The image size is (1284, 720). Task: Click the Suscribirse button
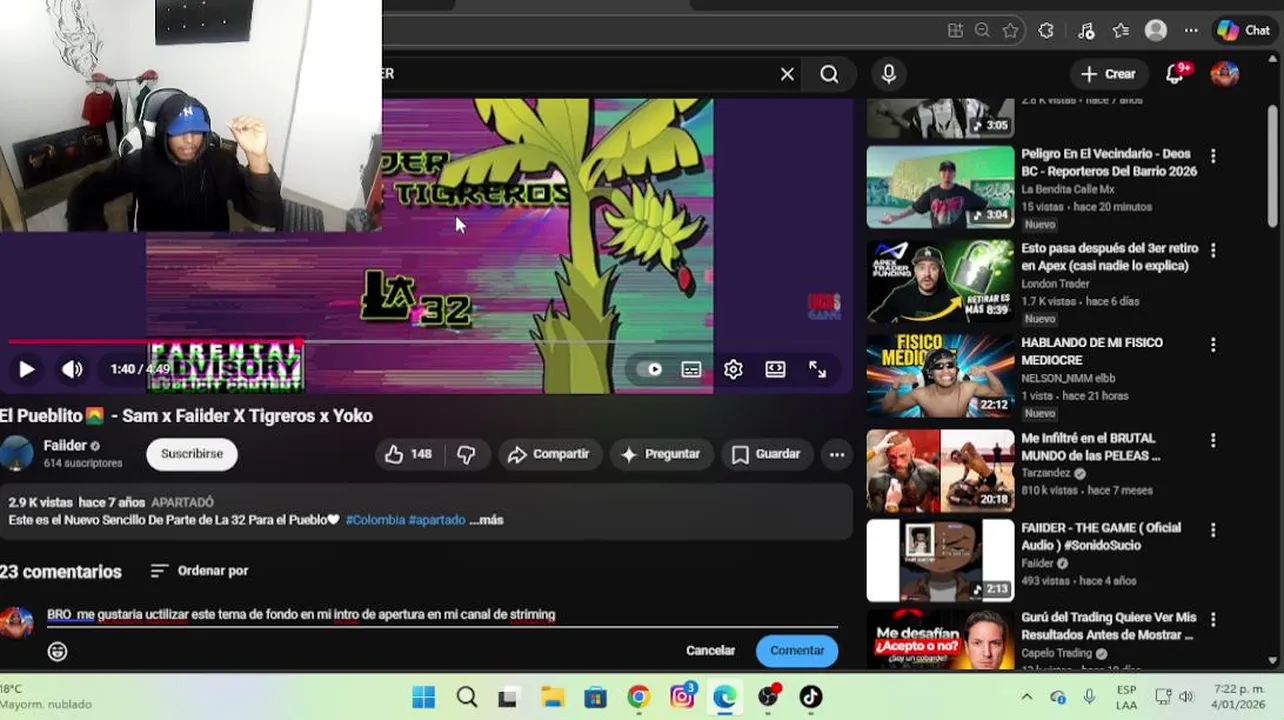(x=192, y=453)
